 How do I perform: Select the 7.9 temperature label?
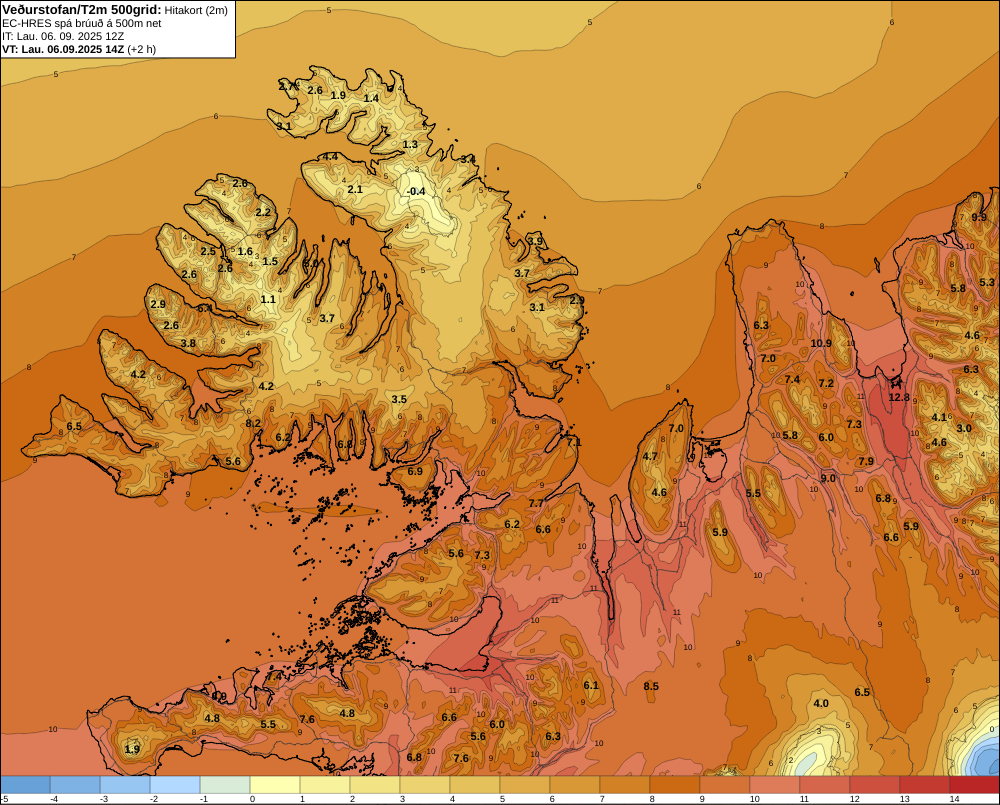click(866, 461)
